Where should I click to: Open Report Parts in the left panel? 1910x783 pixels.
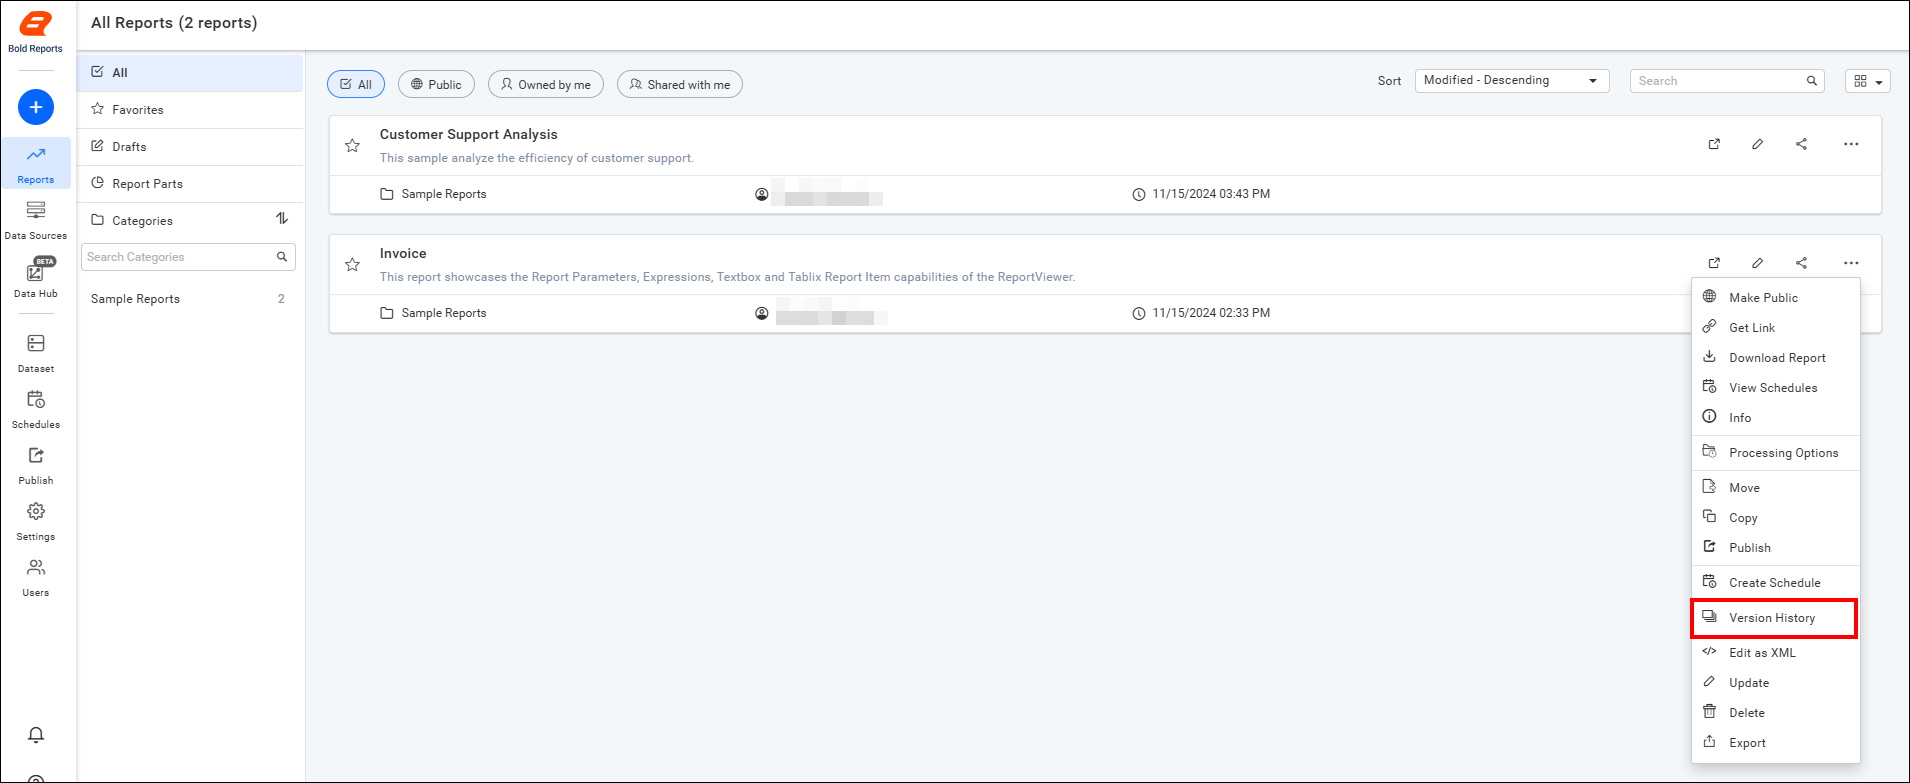click(x=190, y=184)
